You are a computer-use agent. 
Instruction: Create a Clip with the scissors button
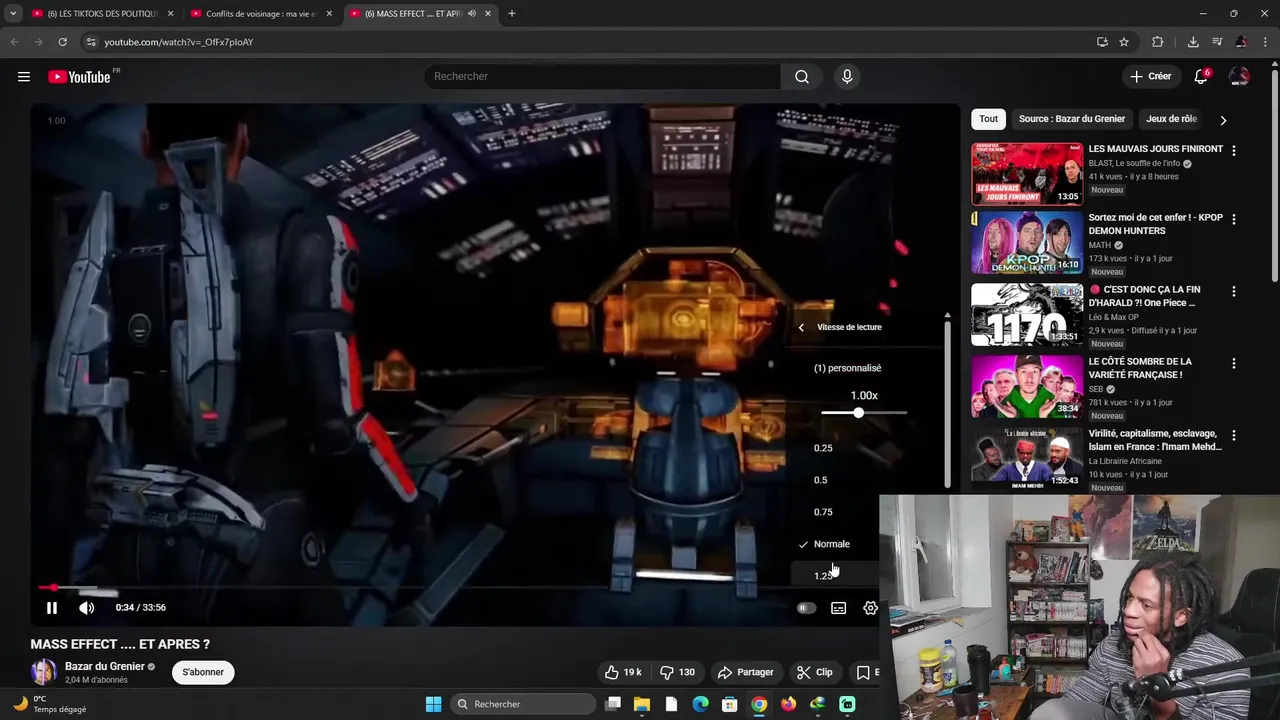815,672
